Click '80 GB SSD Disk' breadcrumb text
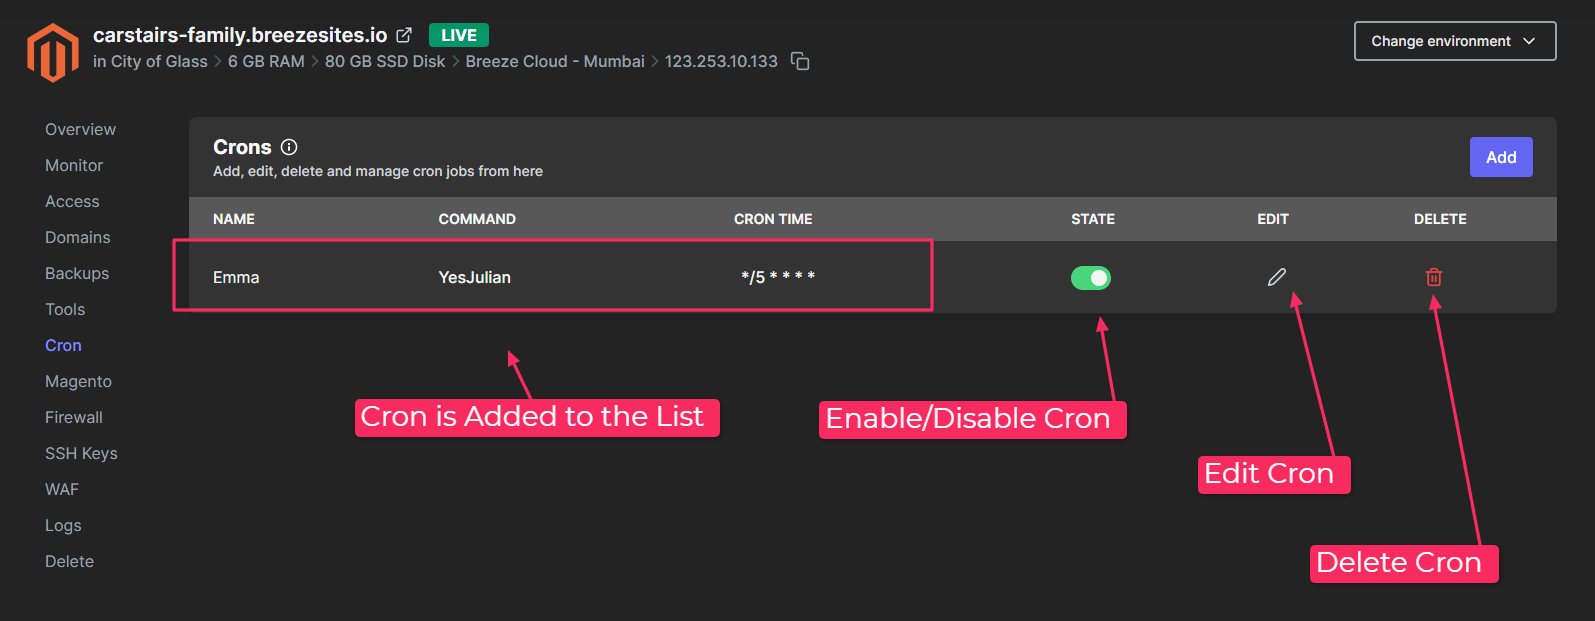The height and width of the screenshot is (621, 1595). click(x=385, y=61)
